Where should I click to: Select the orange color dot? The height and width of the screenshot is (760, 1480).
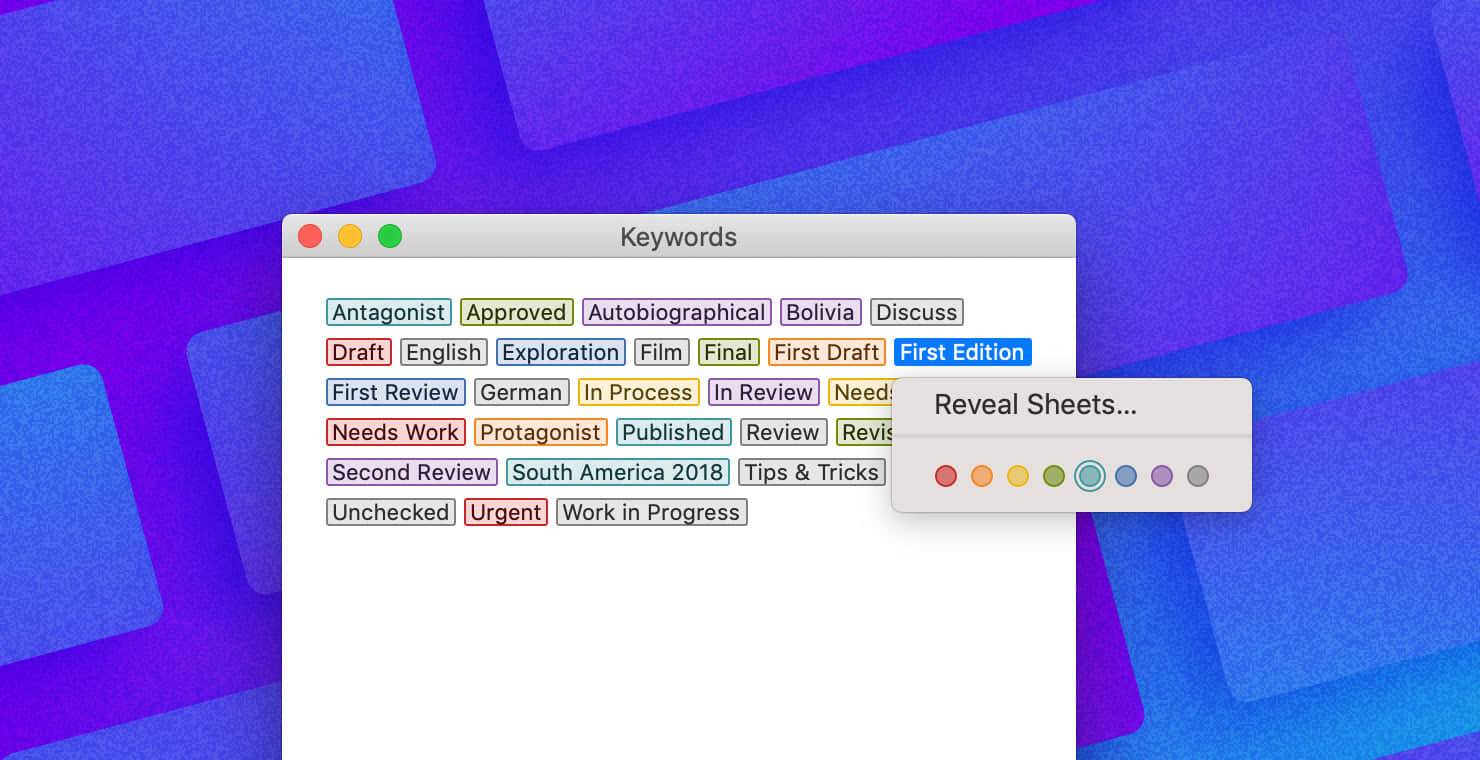pyautogui.click(x=982, y=476)
